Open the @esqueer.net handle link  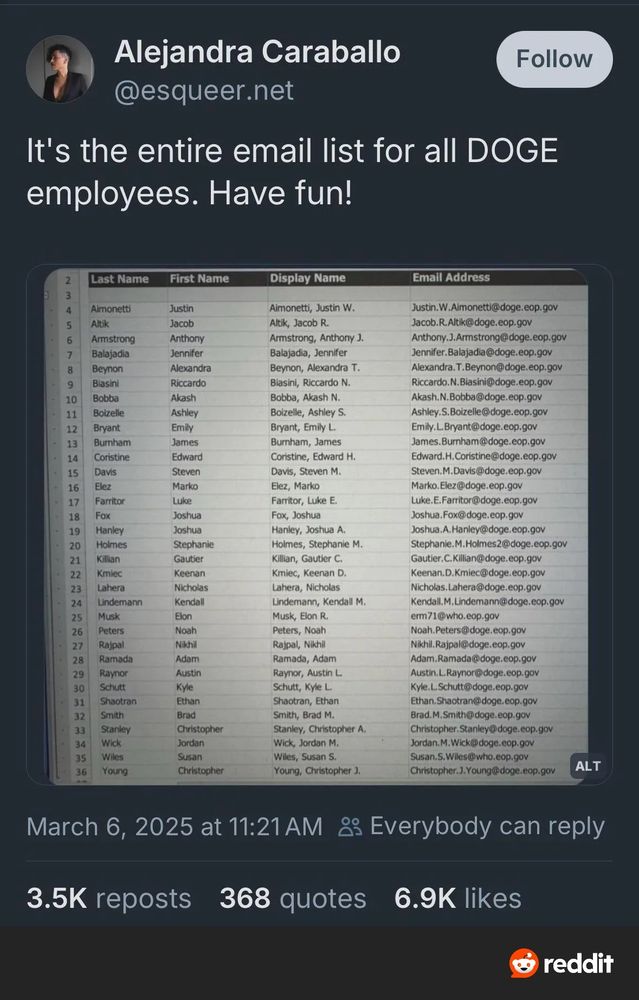[204, 91]
